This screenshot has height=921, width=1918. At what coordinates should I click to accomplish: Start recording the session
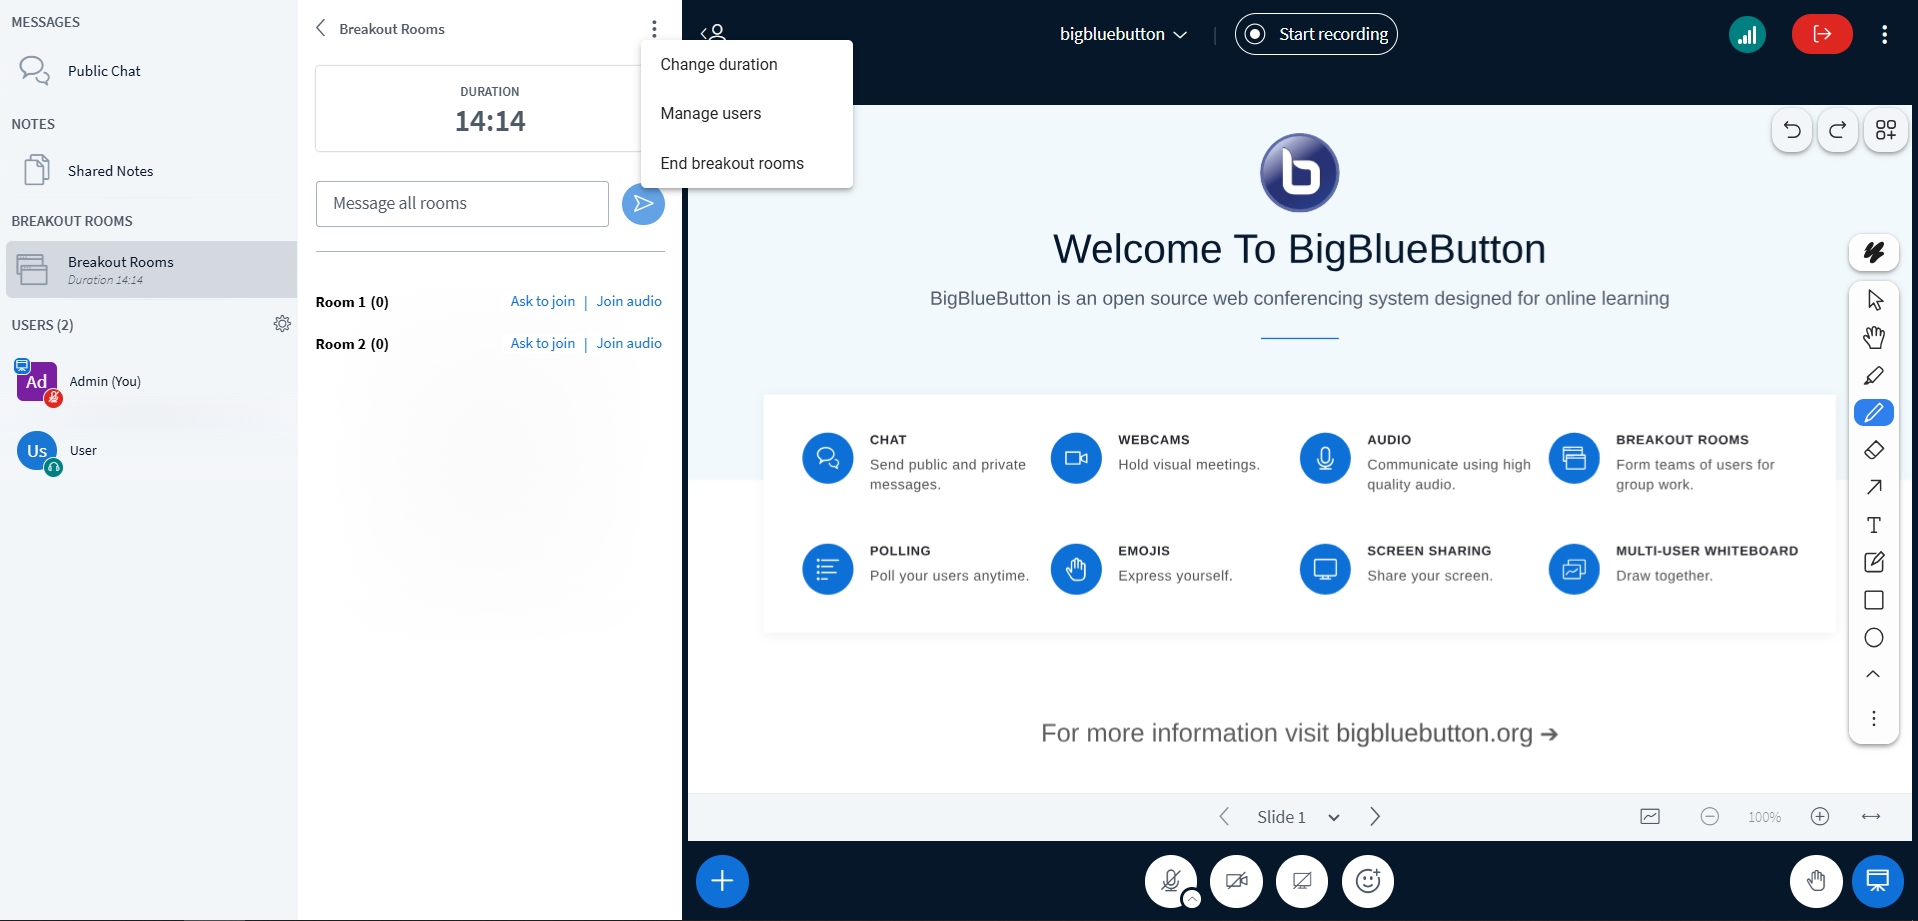tap(1316, 34)
